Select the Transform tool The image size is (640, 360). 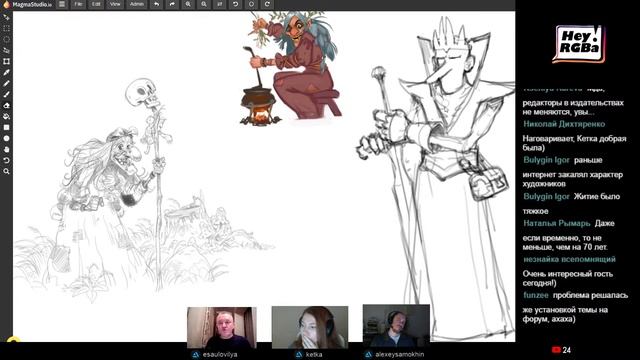point(6,62)
